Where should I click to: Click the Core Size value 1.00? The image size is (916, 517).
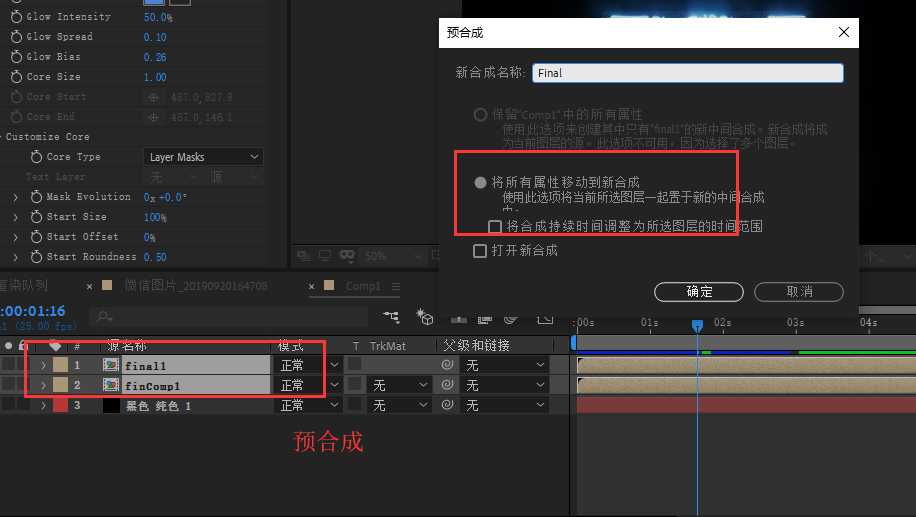[155, 77]
